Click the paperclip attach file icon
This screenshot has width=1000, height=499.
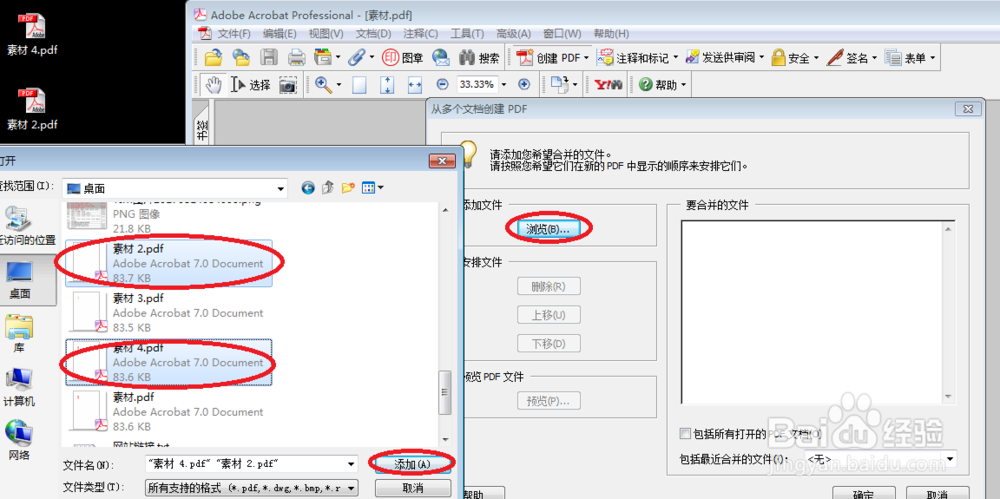357,58
